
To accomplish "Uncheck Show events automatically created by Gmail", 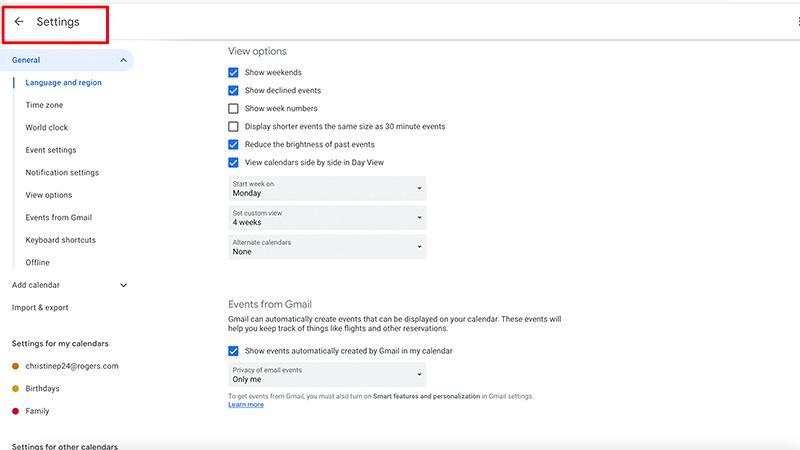I will (233, 351).
